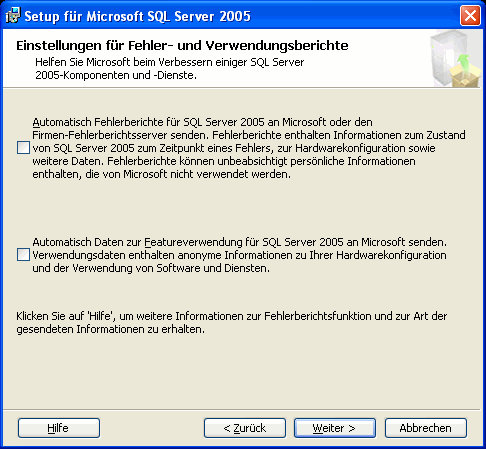The width and height of the screenshot is (486, 449).
Task: Open help with the Hilfe button
Action: tap(59, 428)
